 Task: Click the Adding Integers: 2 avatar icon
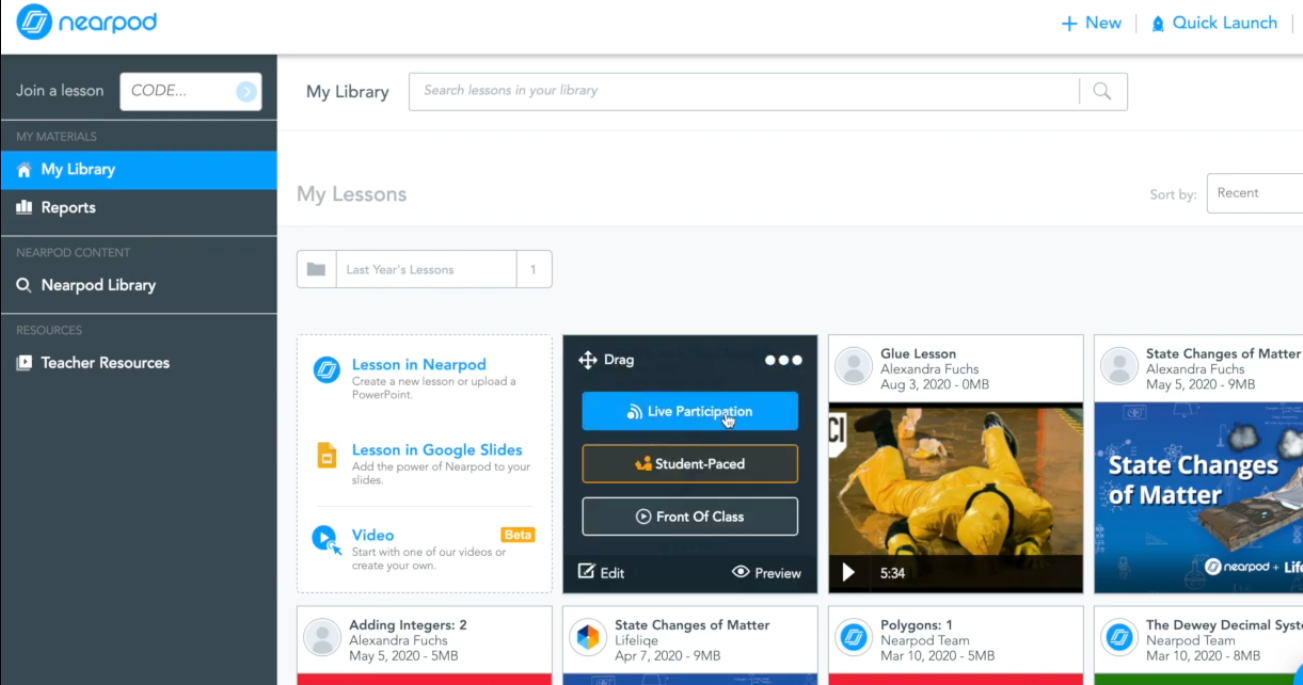tap(322, 637)
